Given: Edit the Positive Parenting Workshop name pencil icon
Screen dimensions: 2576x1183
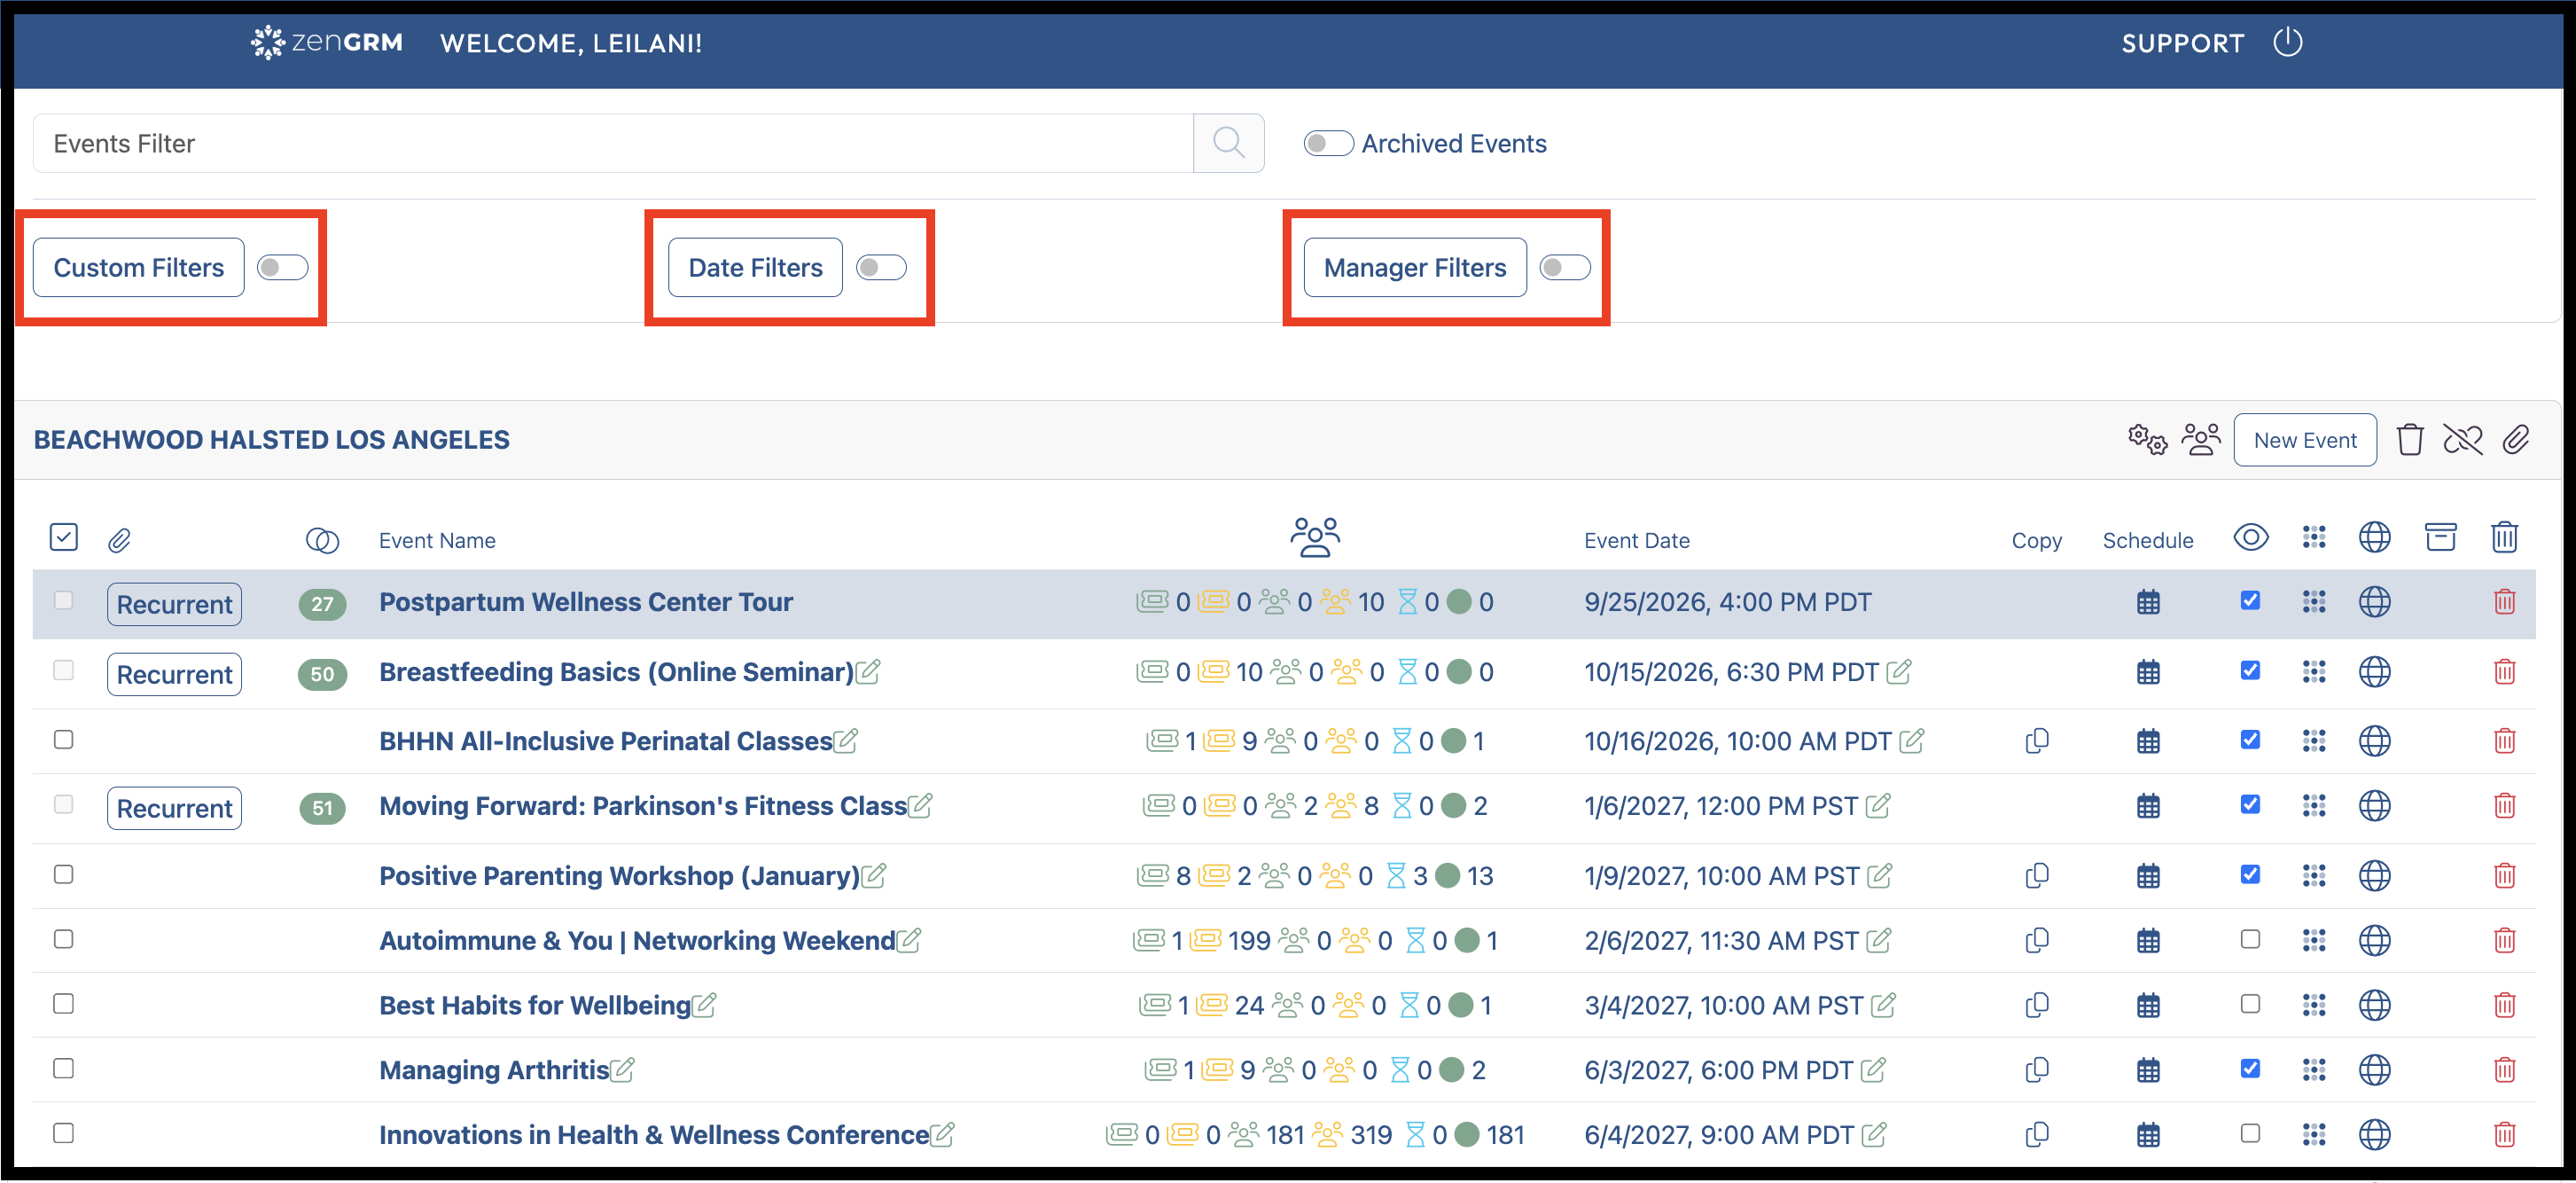Looking at the screenshot, I should pyautogui.click(x=873, y=876).
